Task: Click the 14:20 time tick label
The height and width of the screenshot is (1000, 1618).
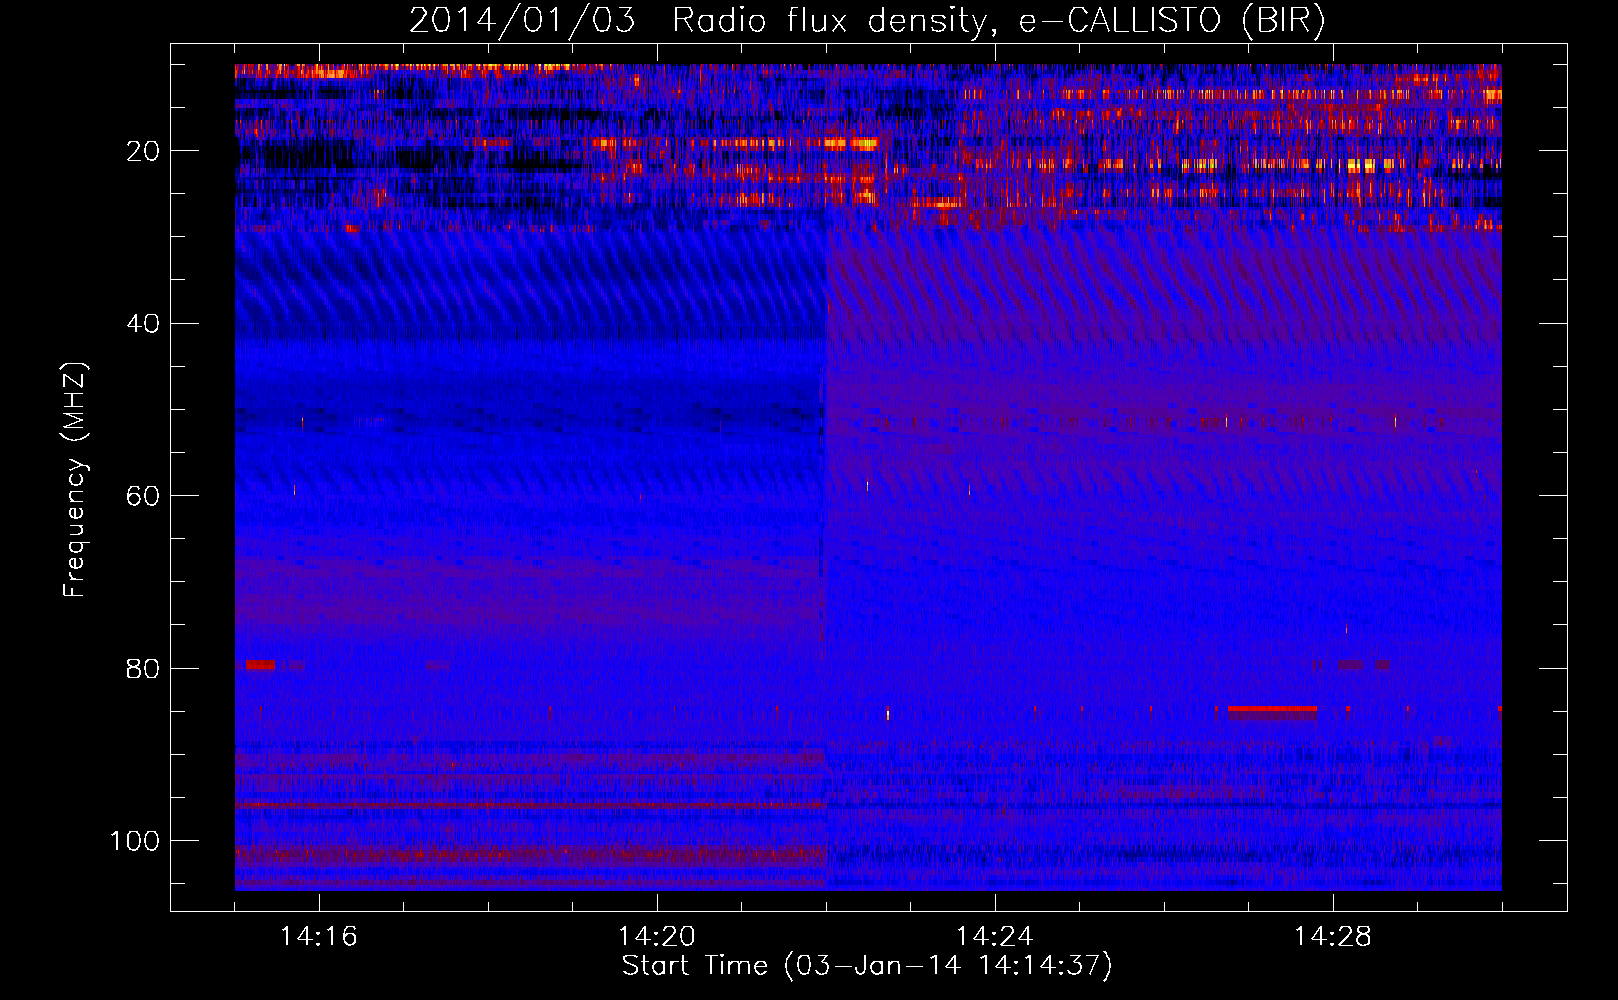Action: [657, 937]
